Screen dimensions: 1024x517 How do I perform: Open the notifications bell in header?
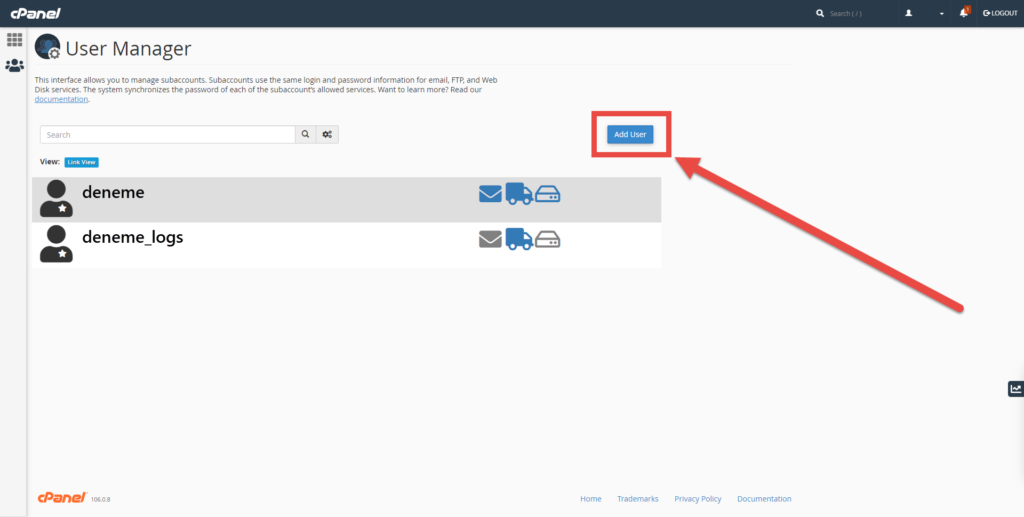(964, 13)
